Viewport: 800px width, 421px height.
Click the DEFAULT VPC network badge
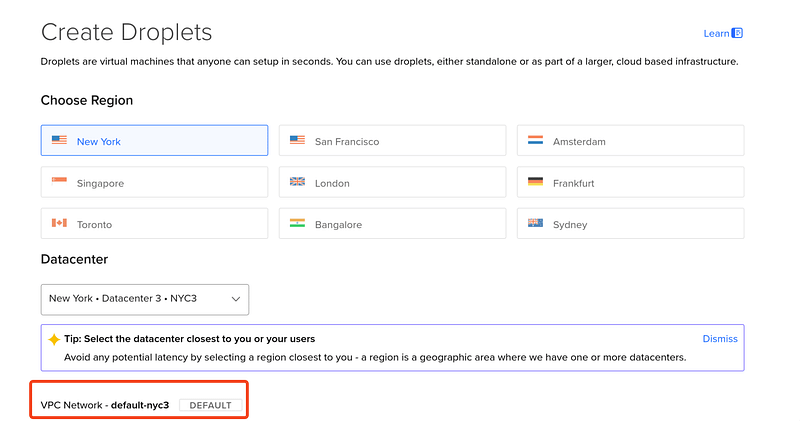point(210,405)
